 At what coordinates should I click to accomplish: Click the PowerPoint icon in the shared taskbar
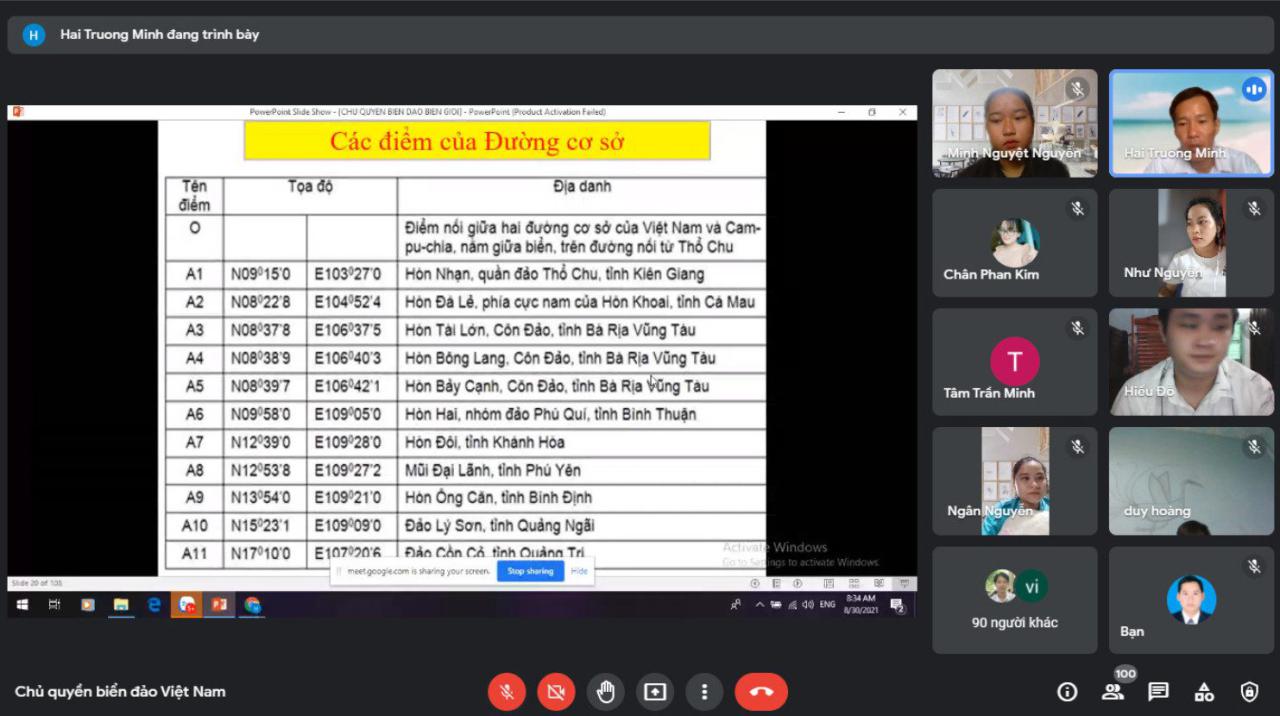point(217,605)
